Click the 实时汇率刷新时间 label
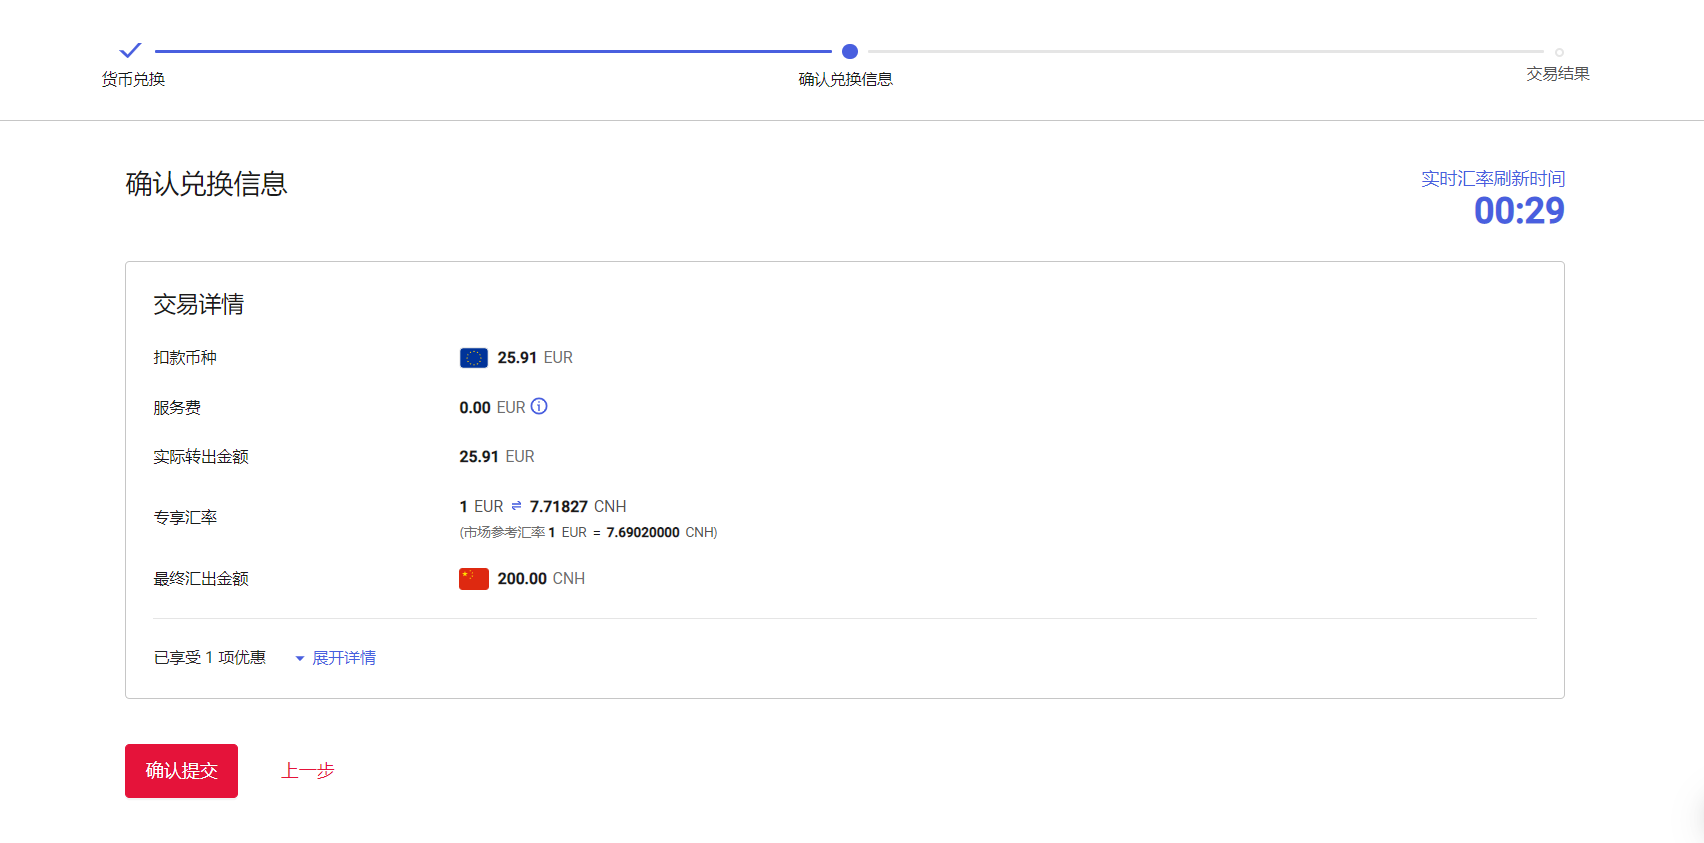This screenshot has height=843, width=1704. click(1492, 179)
